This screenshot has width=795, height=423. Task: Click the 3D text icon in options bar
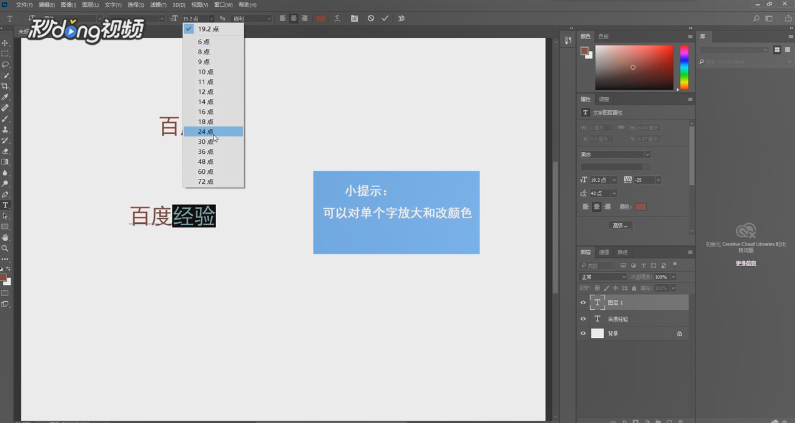[x=401, y=18]
